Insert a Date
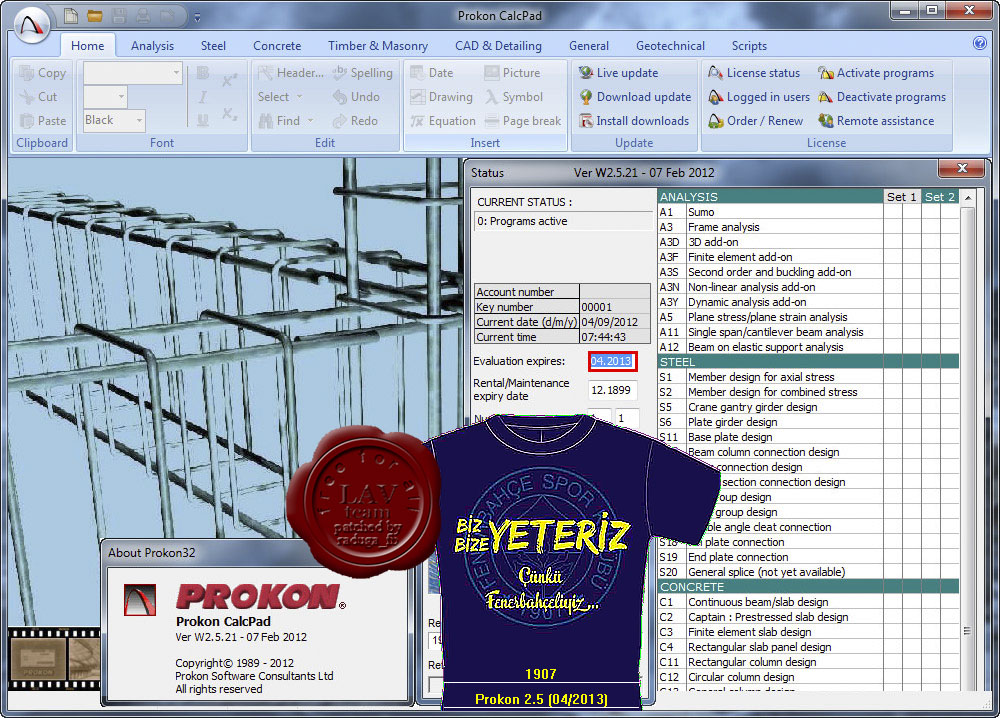Viewport: 1000px width, 718px height. (x=432, y=73)
